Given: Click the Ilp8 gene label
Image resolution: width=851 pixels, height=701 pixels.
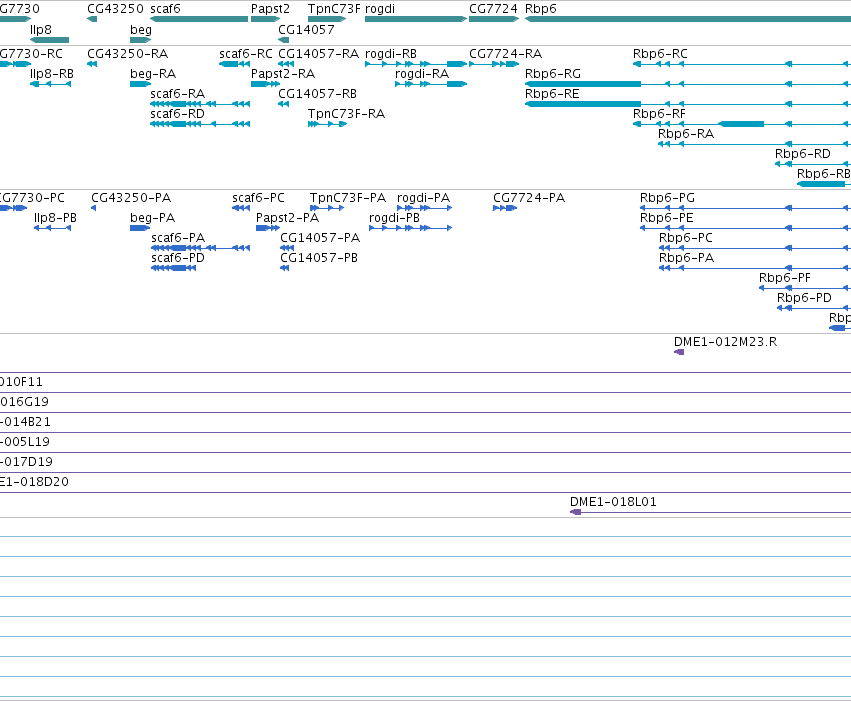Looking at the screenshot, I should 41,29.
